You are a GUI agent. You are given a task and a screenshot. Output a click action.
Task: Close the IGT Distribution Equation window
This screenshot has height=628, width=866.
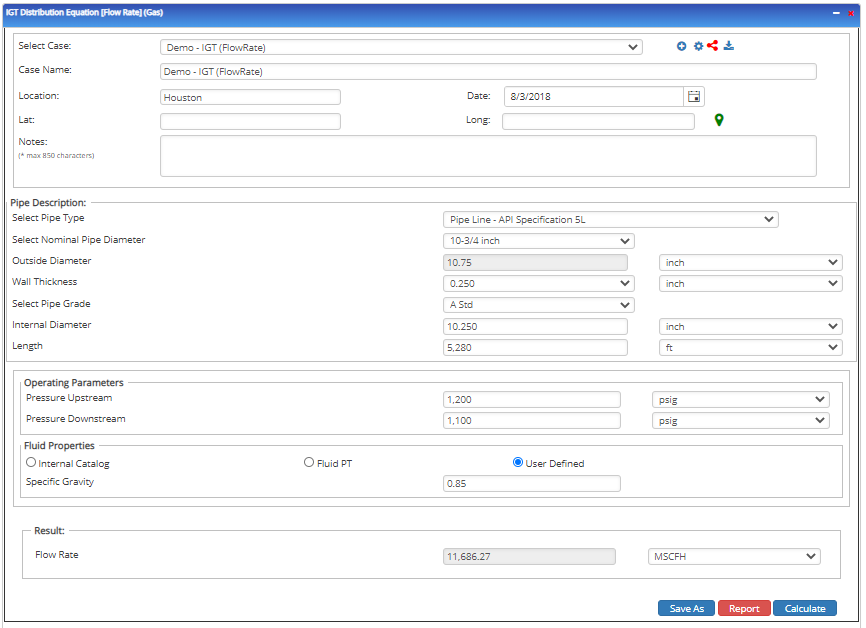(851, 11)
